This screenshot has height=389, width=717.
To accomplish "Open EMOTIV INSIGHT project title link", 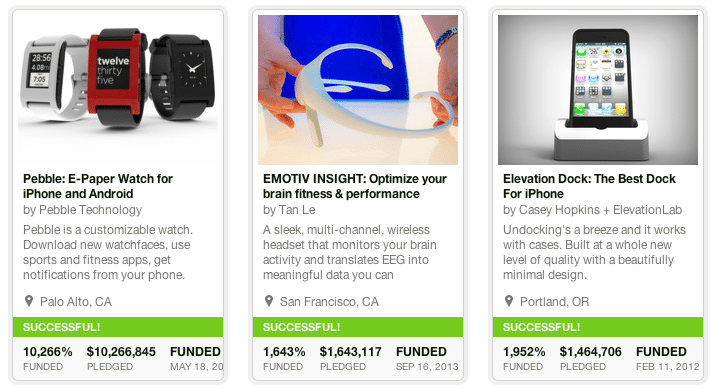I will tap(354, 186).
